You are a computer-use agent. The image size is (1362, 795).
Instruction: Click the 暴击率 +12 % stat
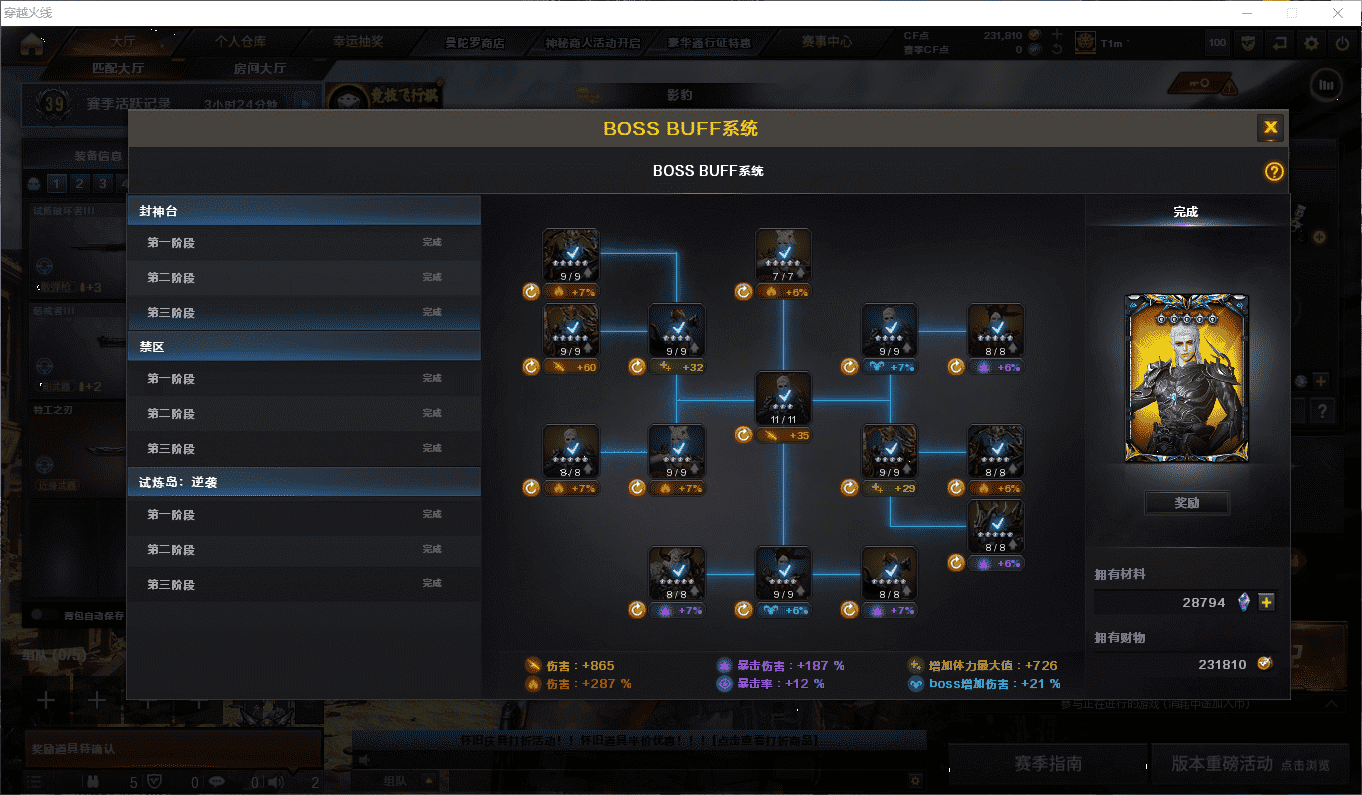coord(771,684)
